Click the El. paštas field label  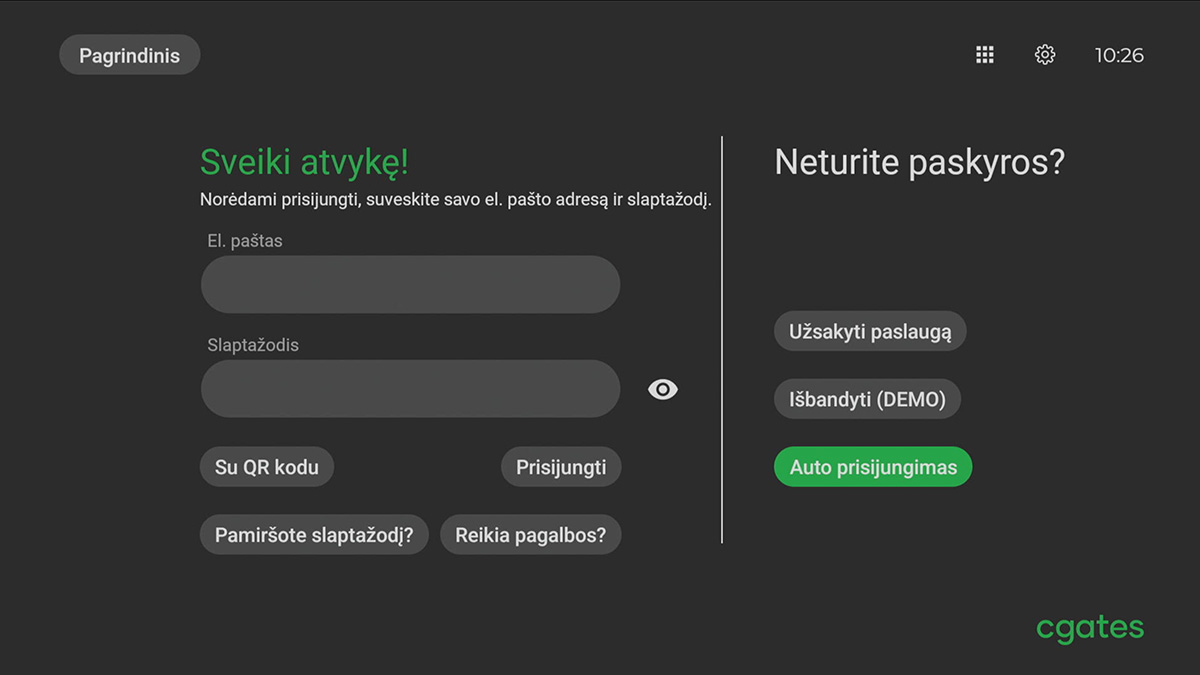tap(245, 241)
